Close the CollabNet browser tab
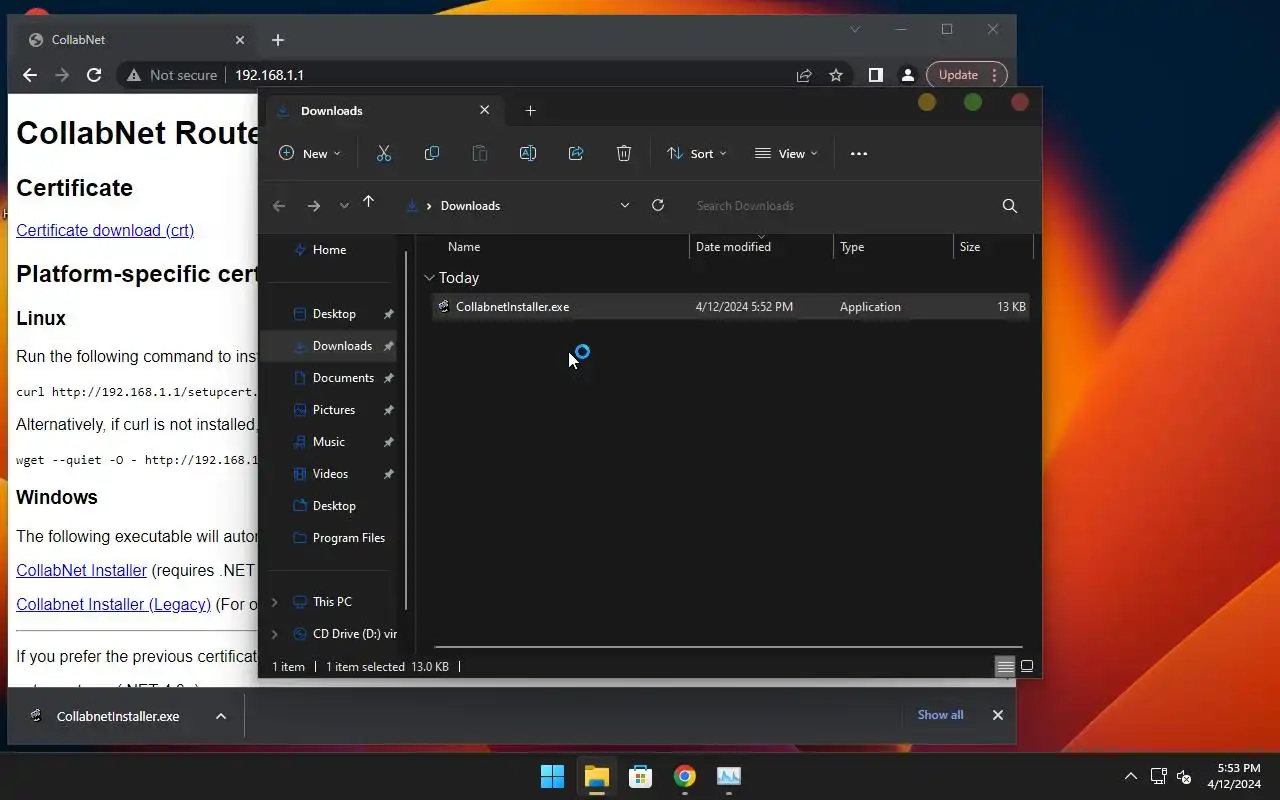The width and height of the screenshot is (1280, 800). (240, 40)
